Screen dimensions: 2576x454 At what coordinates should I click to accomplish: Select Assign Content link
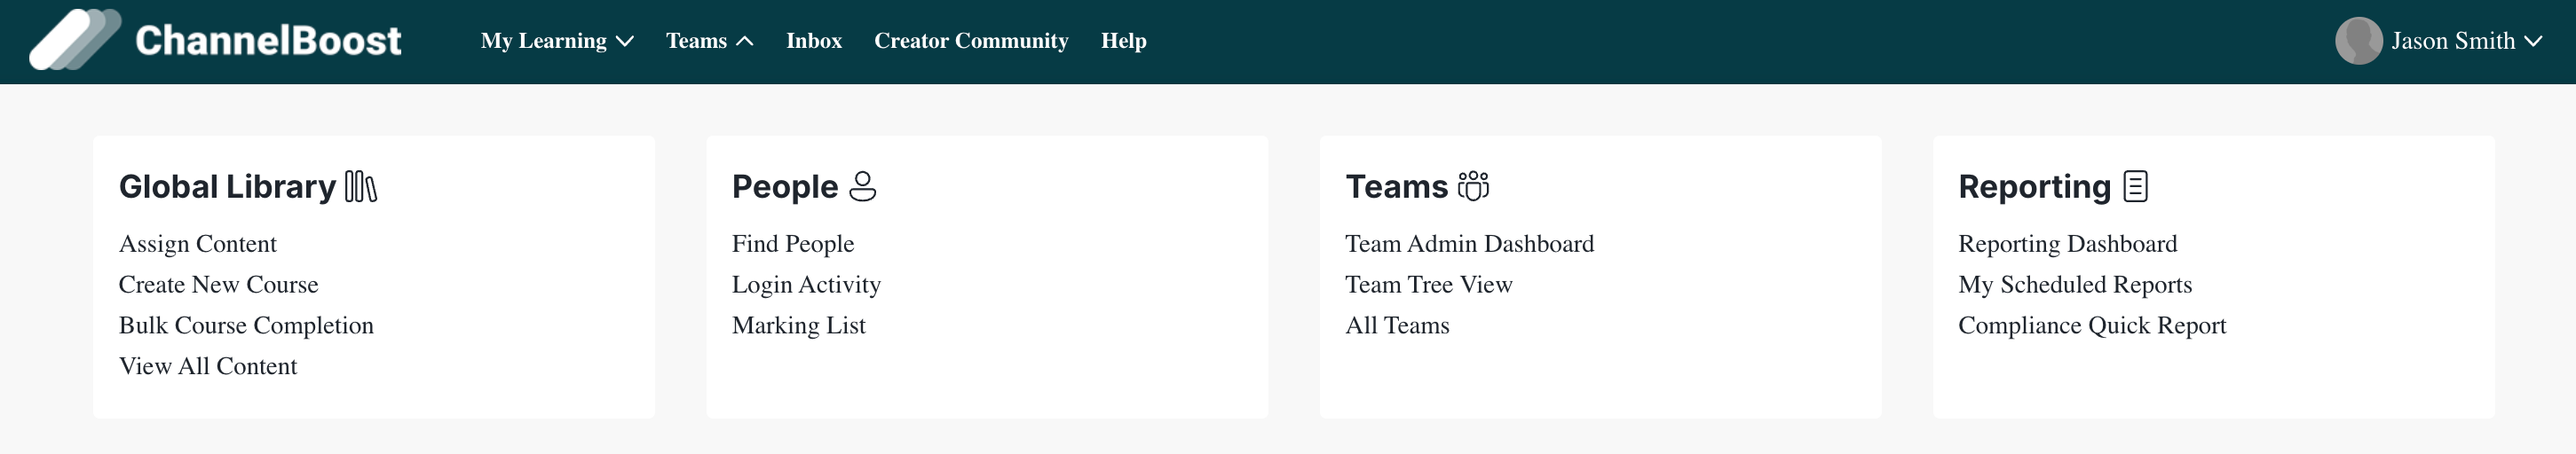(x=197, y=244)
